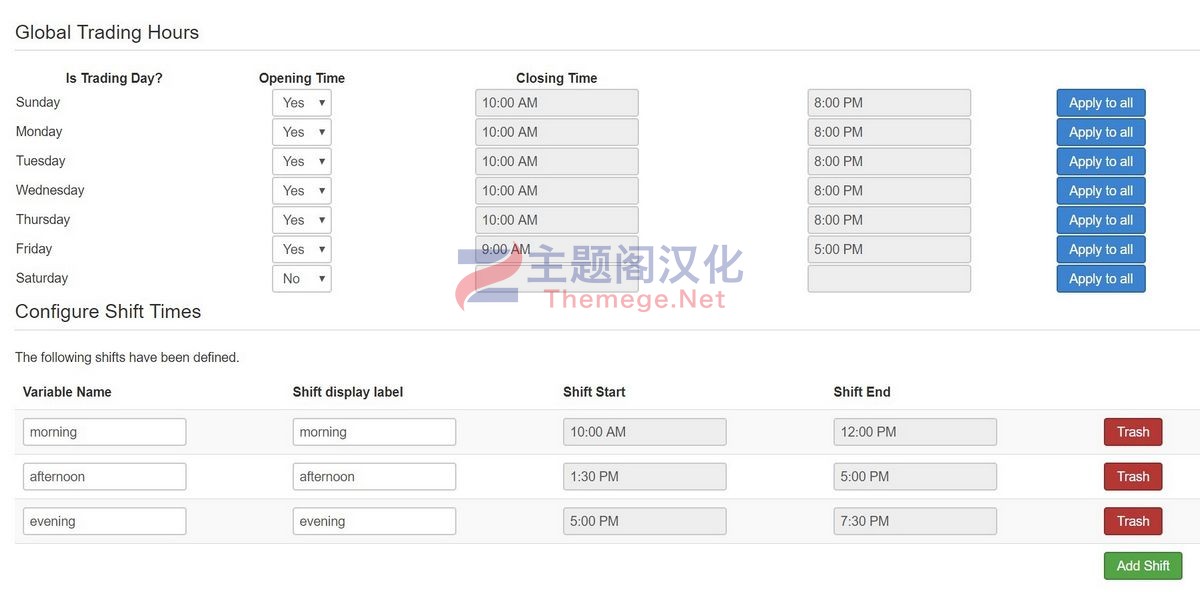Viewport: 1200px width, 592px height.
Task: Click the Global Trading Hours heading
Action: pyautogui.click(x=107, y=32)
